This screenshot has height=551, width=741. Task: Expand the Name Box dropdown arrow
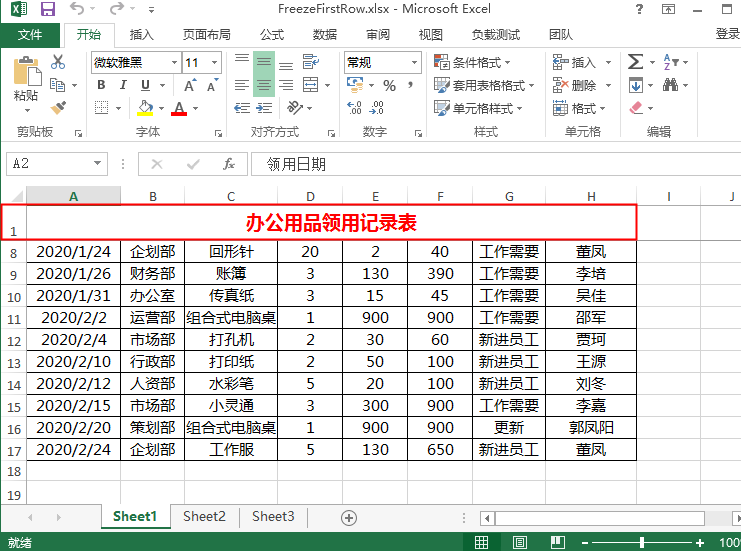click(97, 164)
